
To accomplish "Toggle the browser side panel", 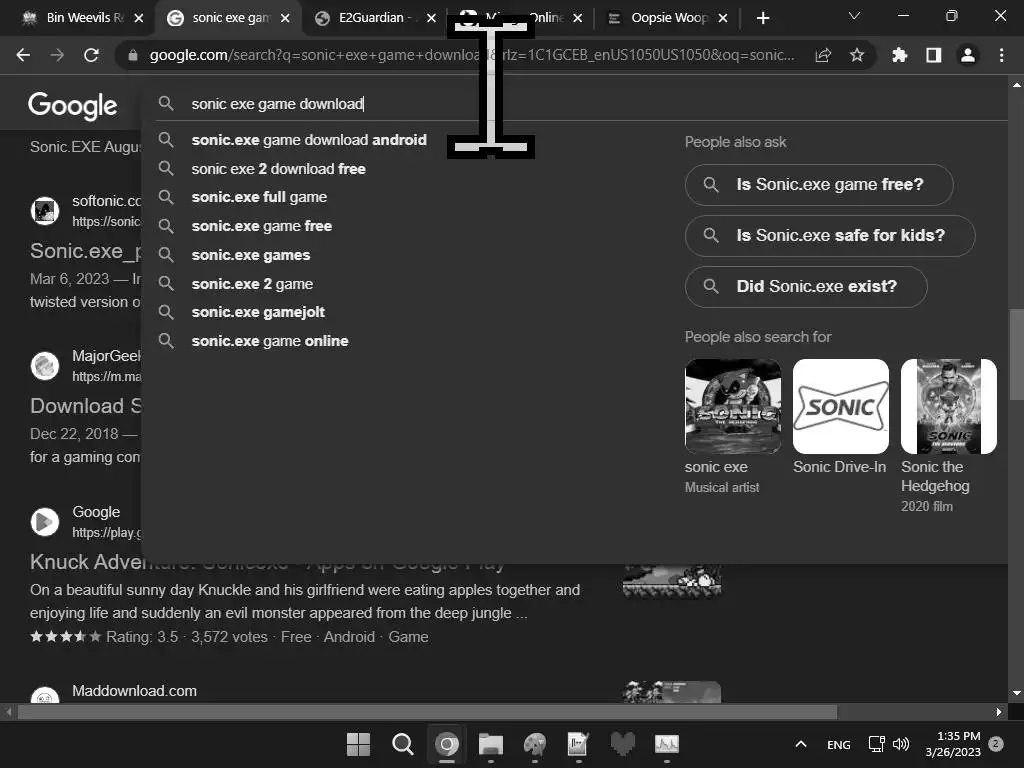I will [934, 56].
